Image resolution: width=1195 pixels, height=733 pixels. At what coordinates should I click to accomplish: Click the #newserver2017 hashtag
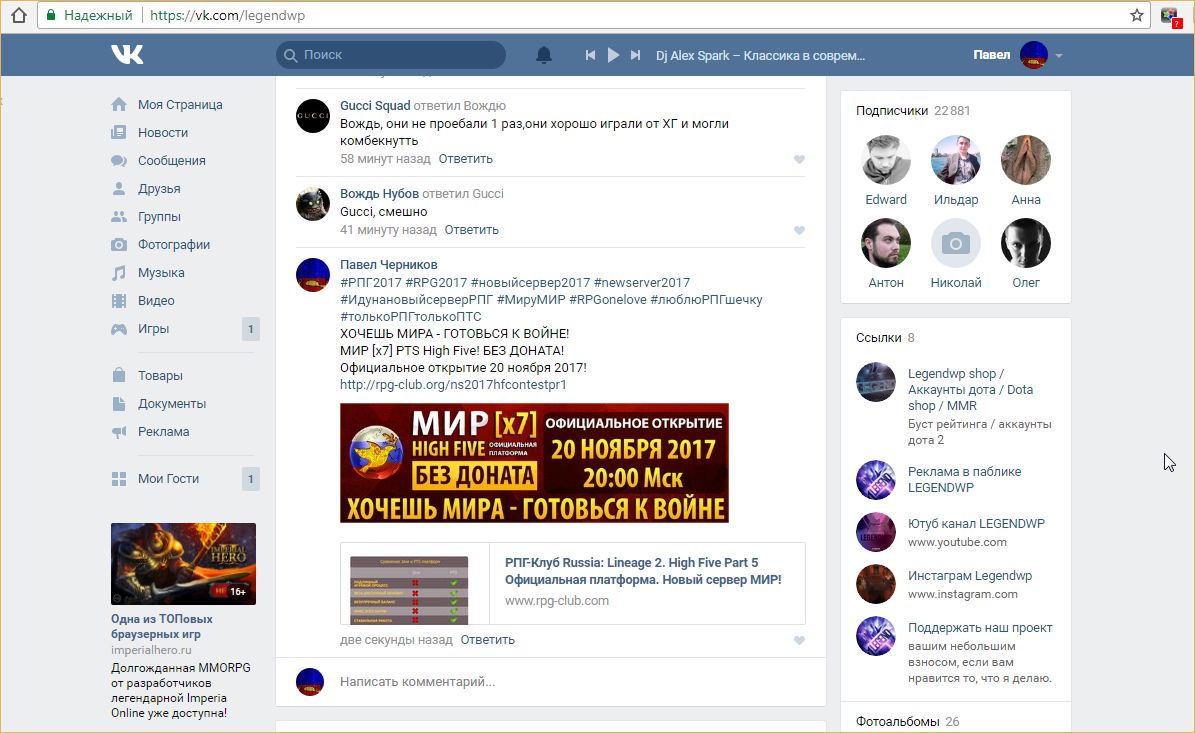[x=642, y=282]
